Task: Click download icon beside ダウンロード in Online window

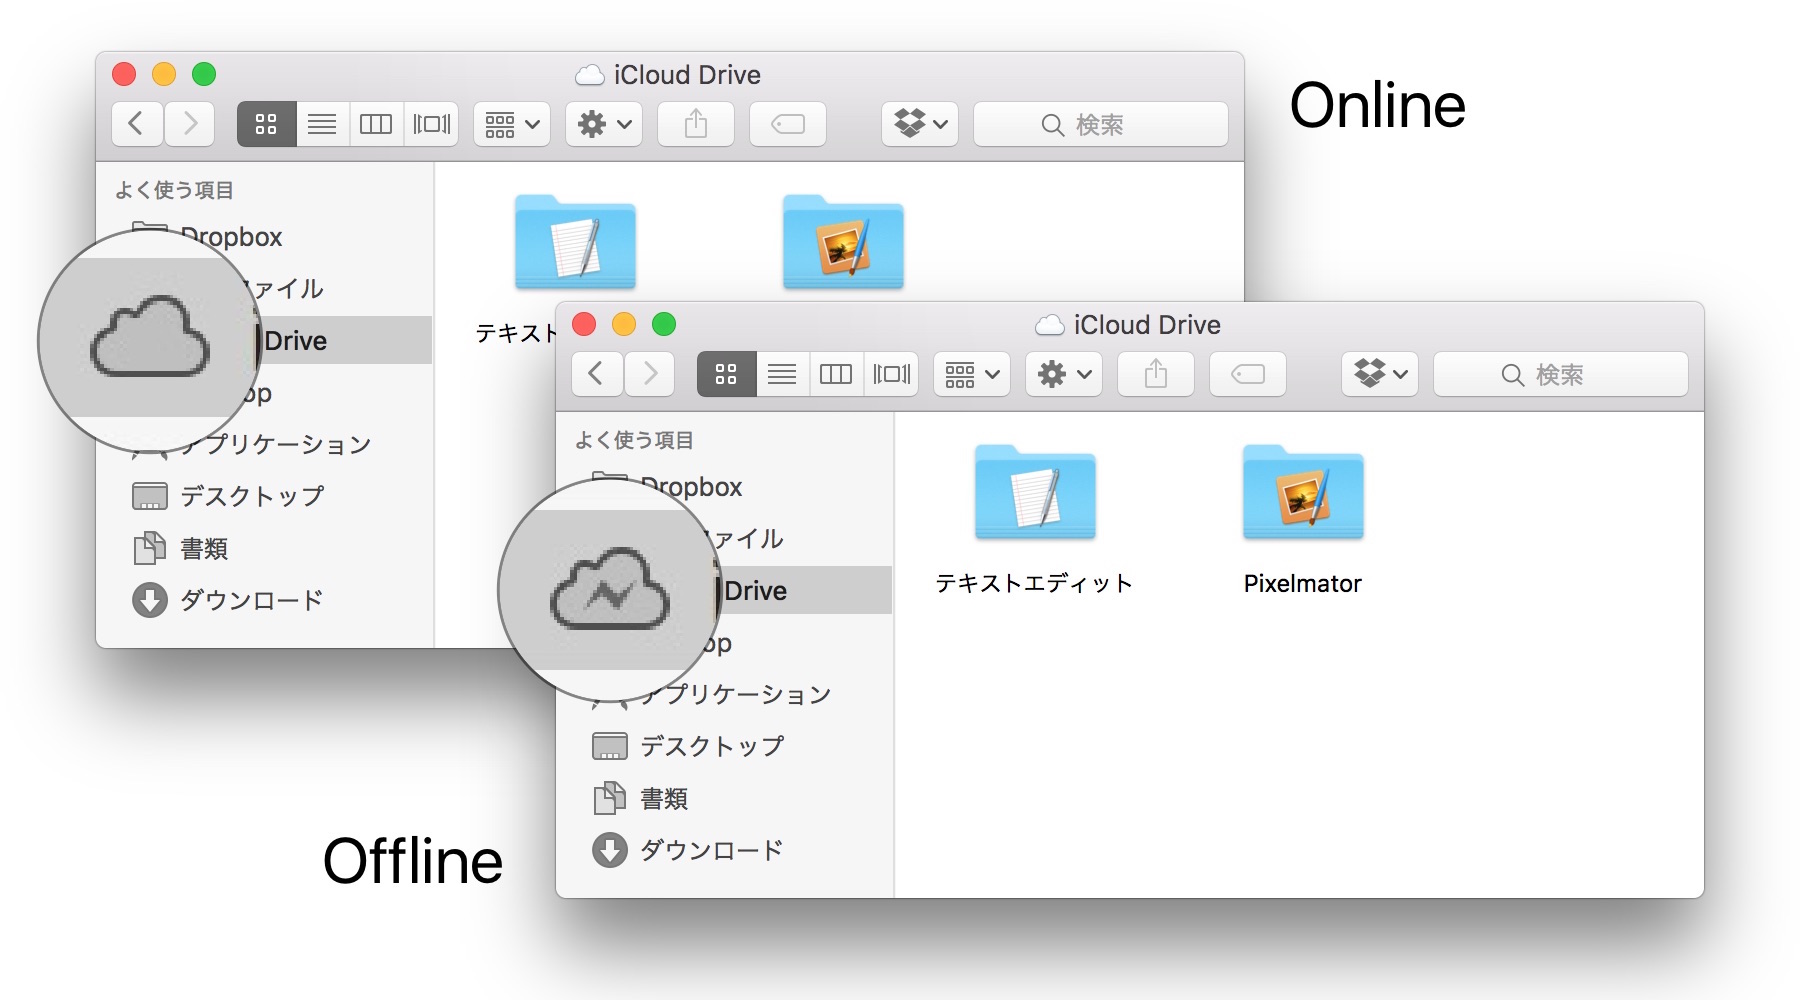Action: click(150, 600)
